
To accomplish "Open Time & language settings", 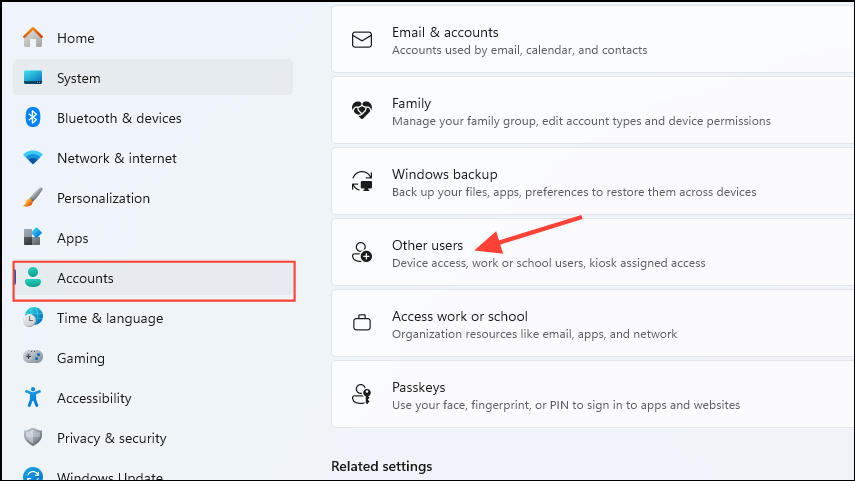I will pos(153,318).
